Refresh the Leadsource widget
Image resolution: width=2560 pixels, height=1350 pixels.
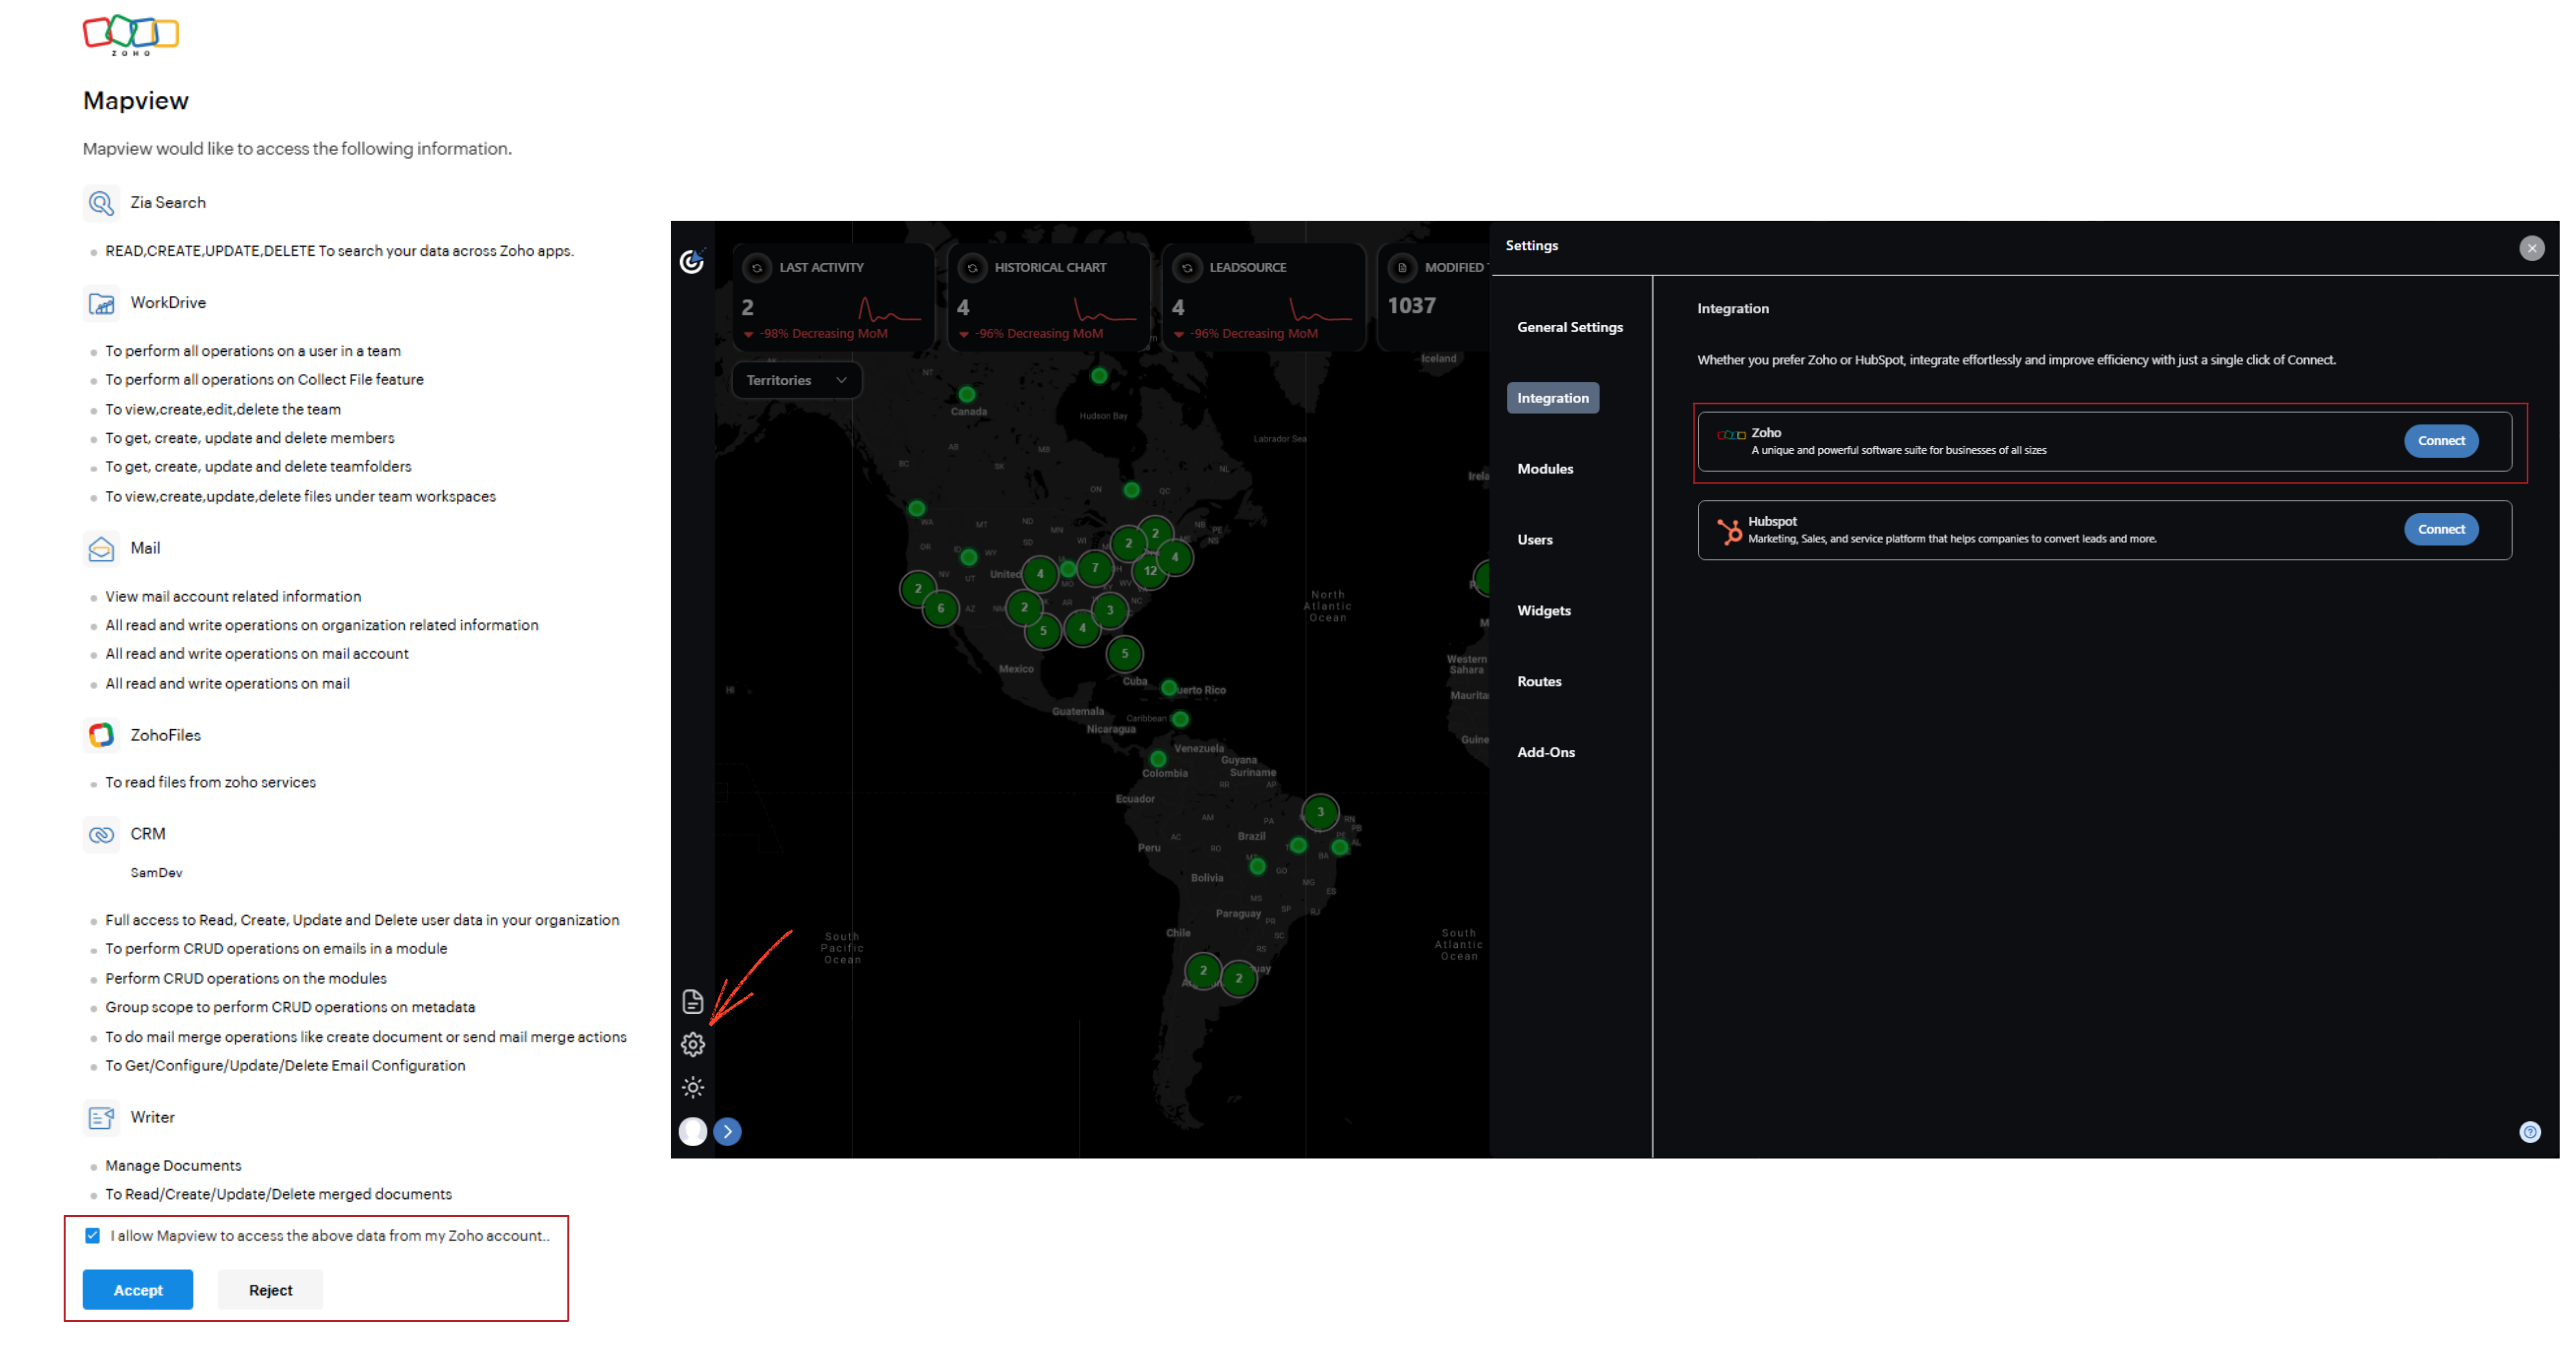[x=1187, y=268]
